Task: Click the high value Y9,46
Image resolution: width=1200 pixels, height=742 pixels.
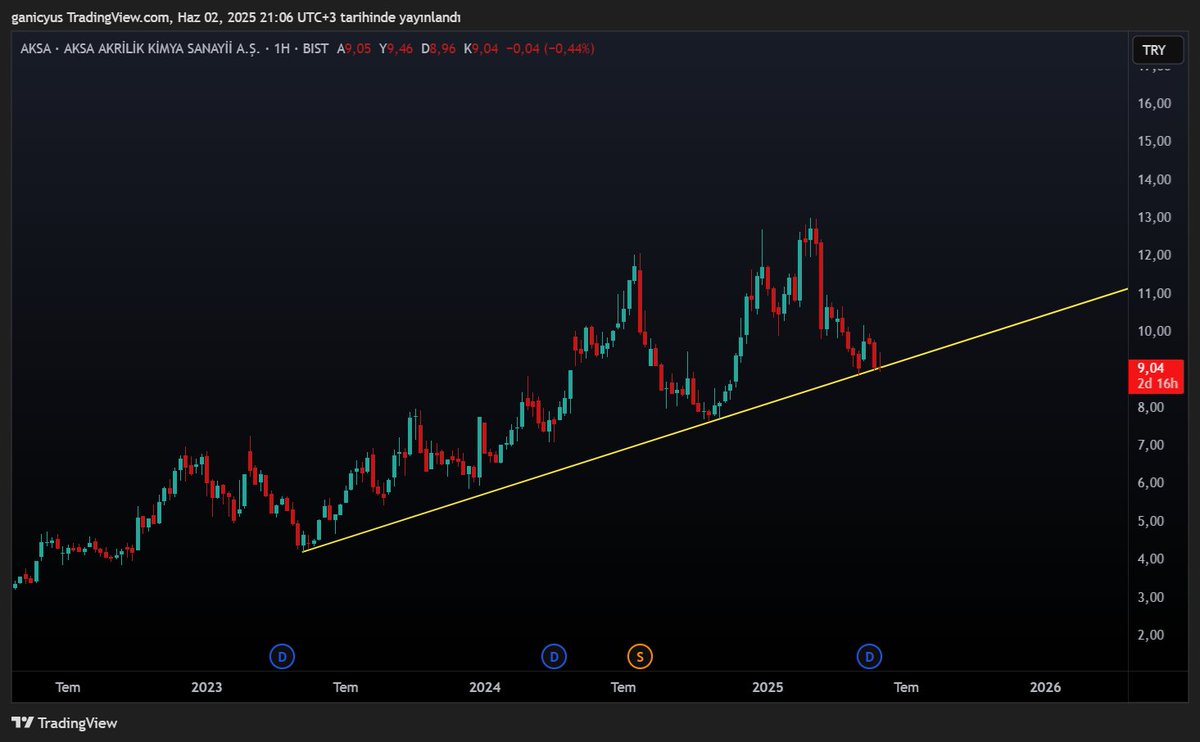Action: tap(396, 48)
